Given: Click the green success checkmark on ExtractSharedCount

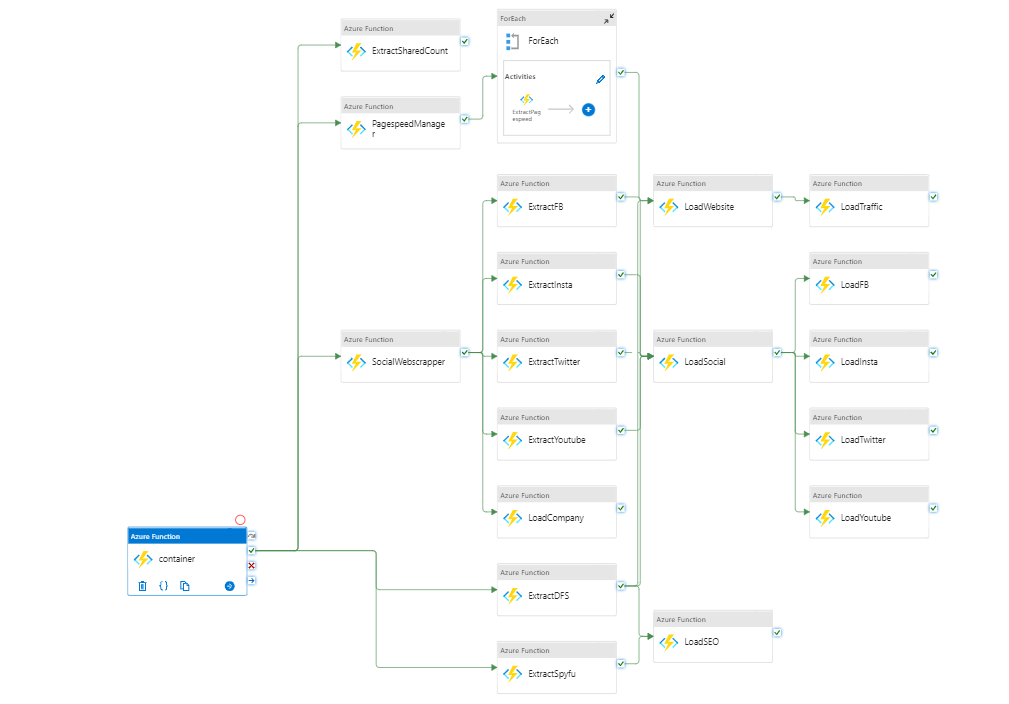Looking at the screenshot, I should tap(464, 41).
